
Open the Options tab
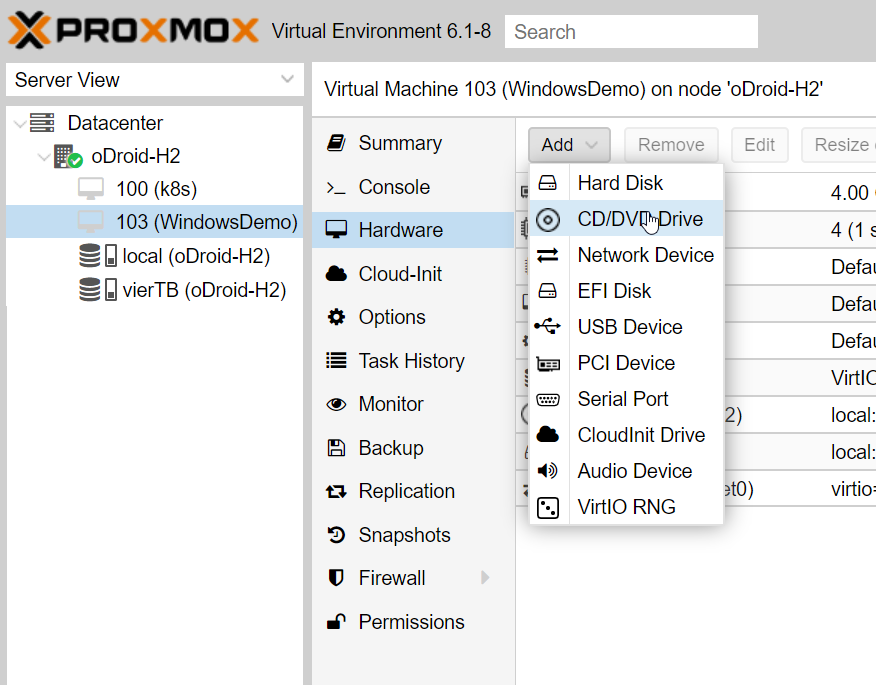coord(413,317)
